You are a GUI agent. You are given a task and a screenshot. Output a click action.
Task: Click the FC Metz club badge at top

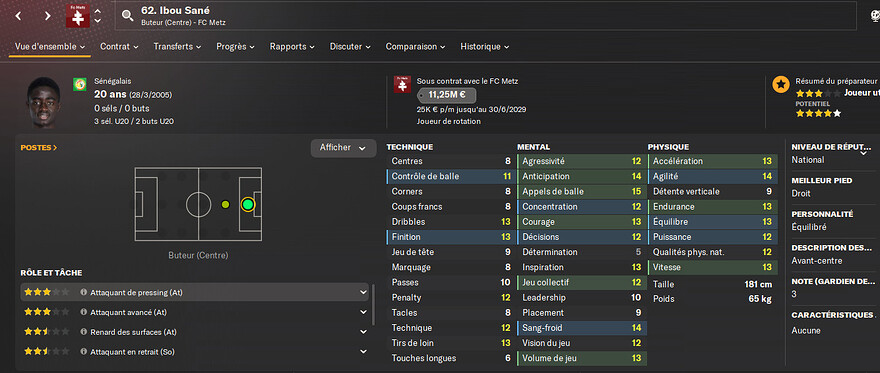pyautogui.click(x=77, y=16)
